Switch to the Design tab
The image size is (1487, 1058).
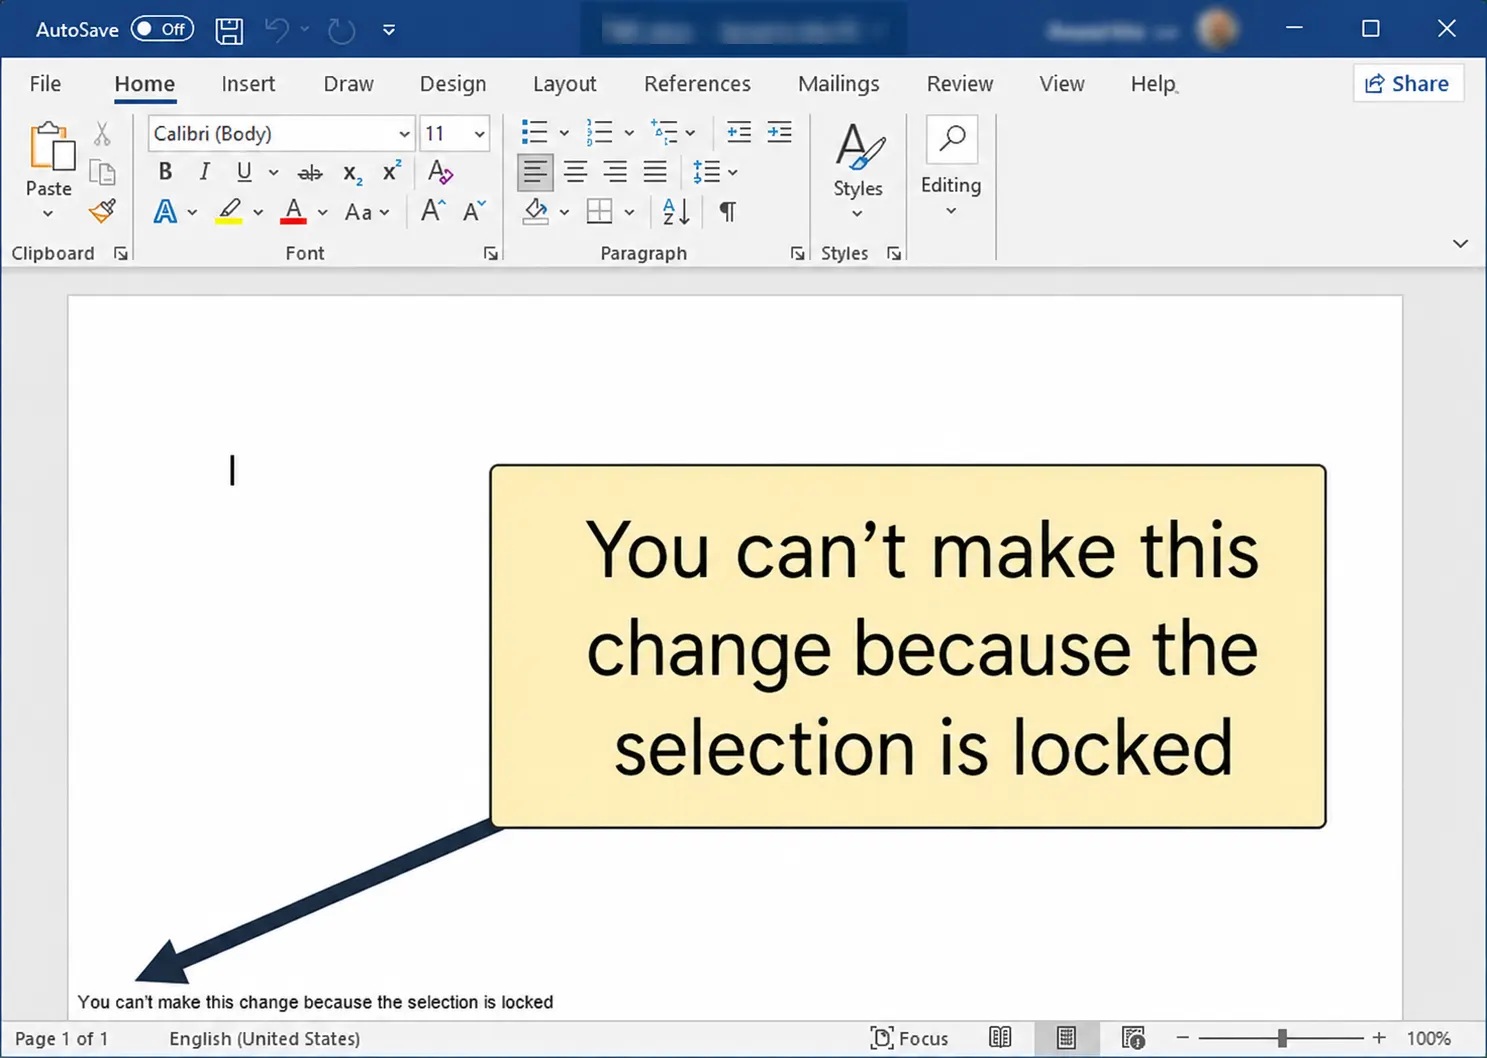453,84
